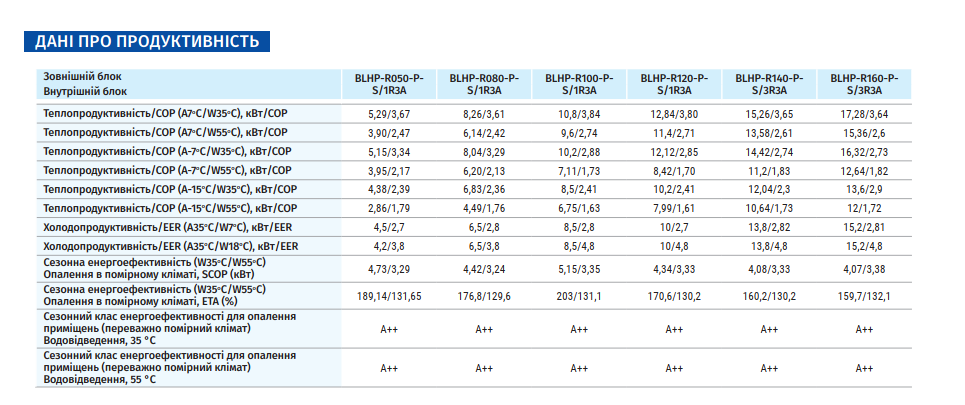Click the BLHP-R160-P-S/3R3A column header

tap(864, 83)
